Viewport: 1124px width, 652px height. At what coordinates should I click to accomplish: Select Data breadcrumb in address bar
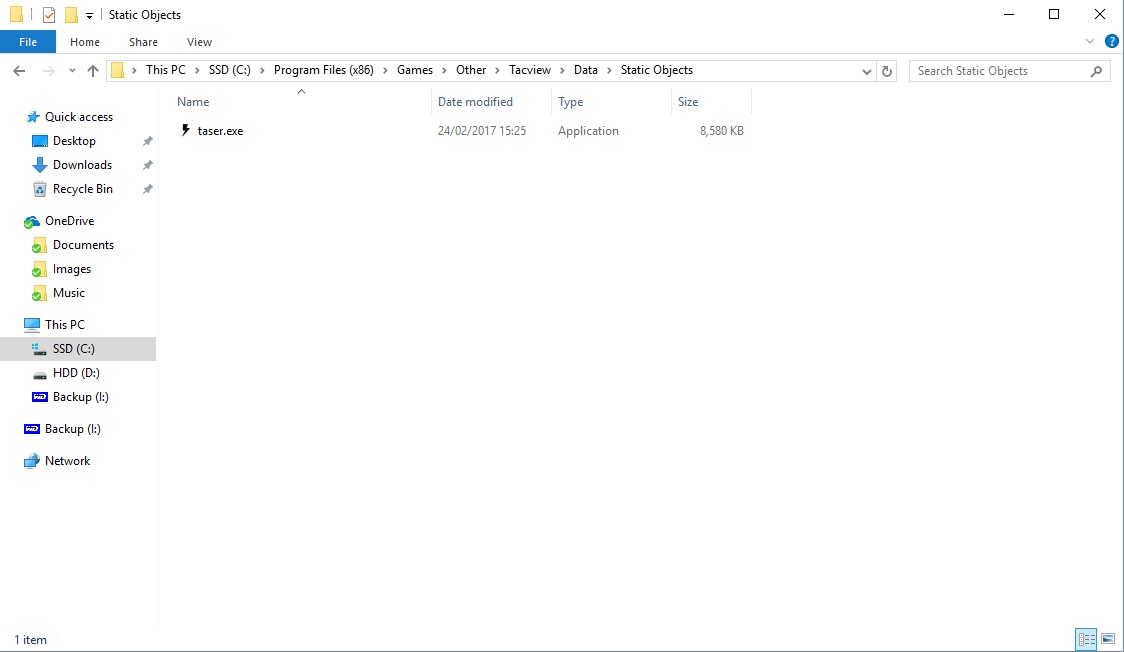[586, 70]
